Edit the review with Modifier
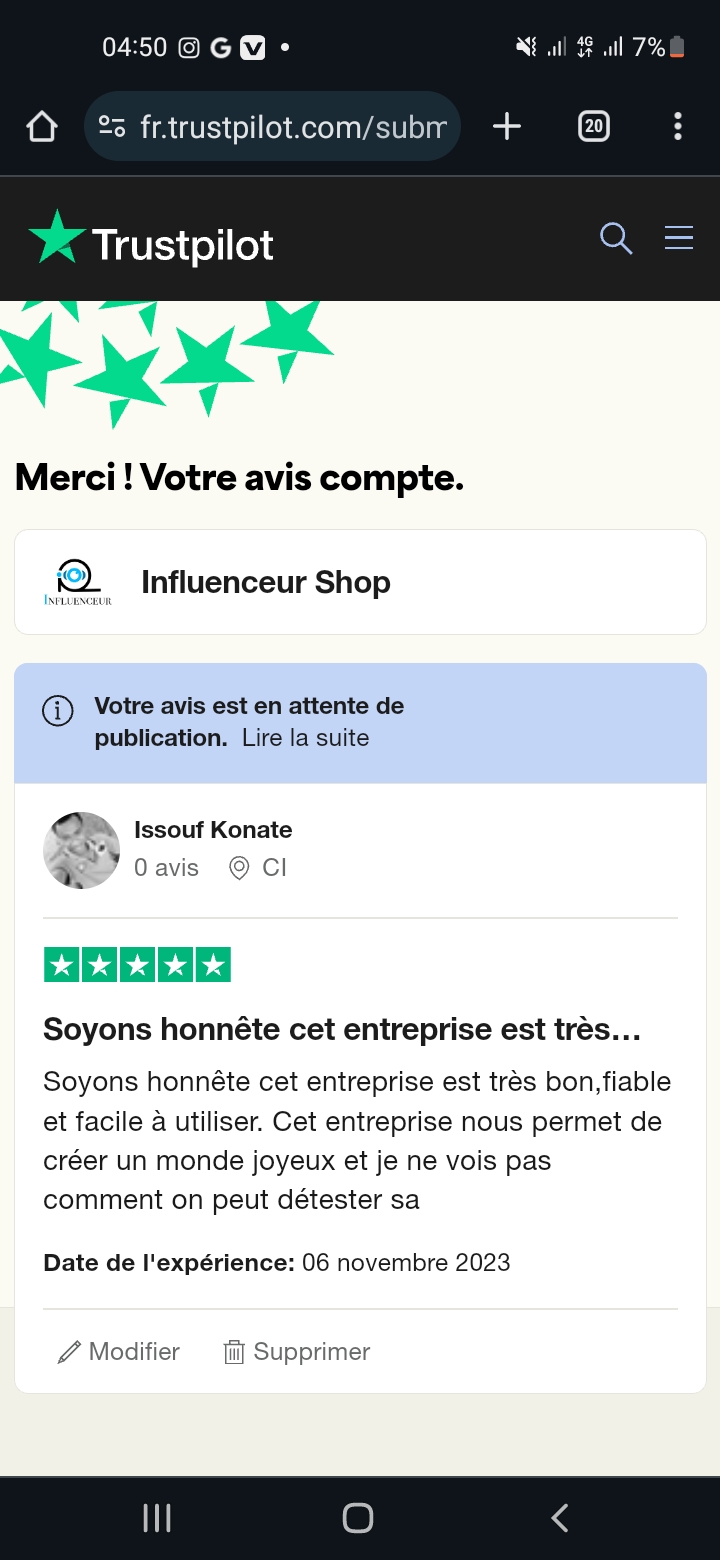 pos(120,1352)
